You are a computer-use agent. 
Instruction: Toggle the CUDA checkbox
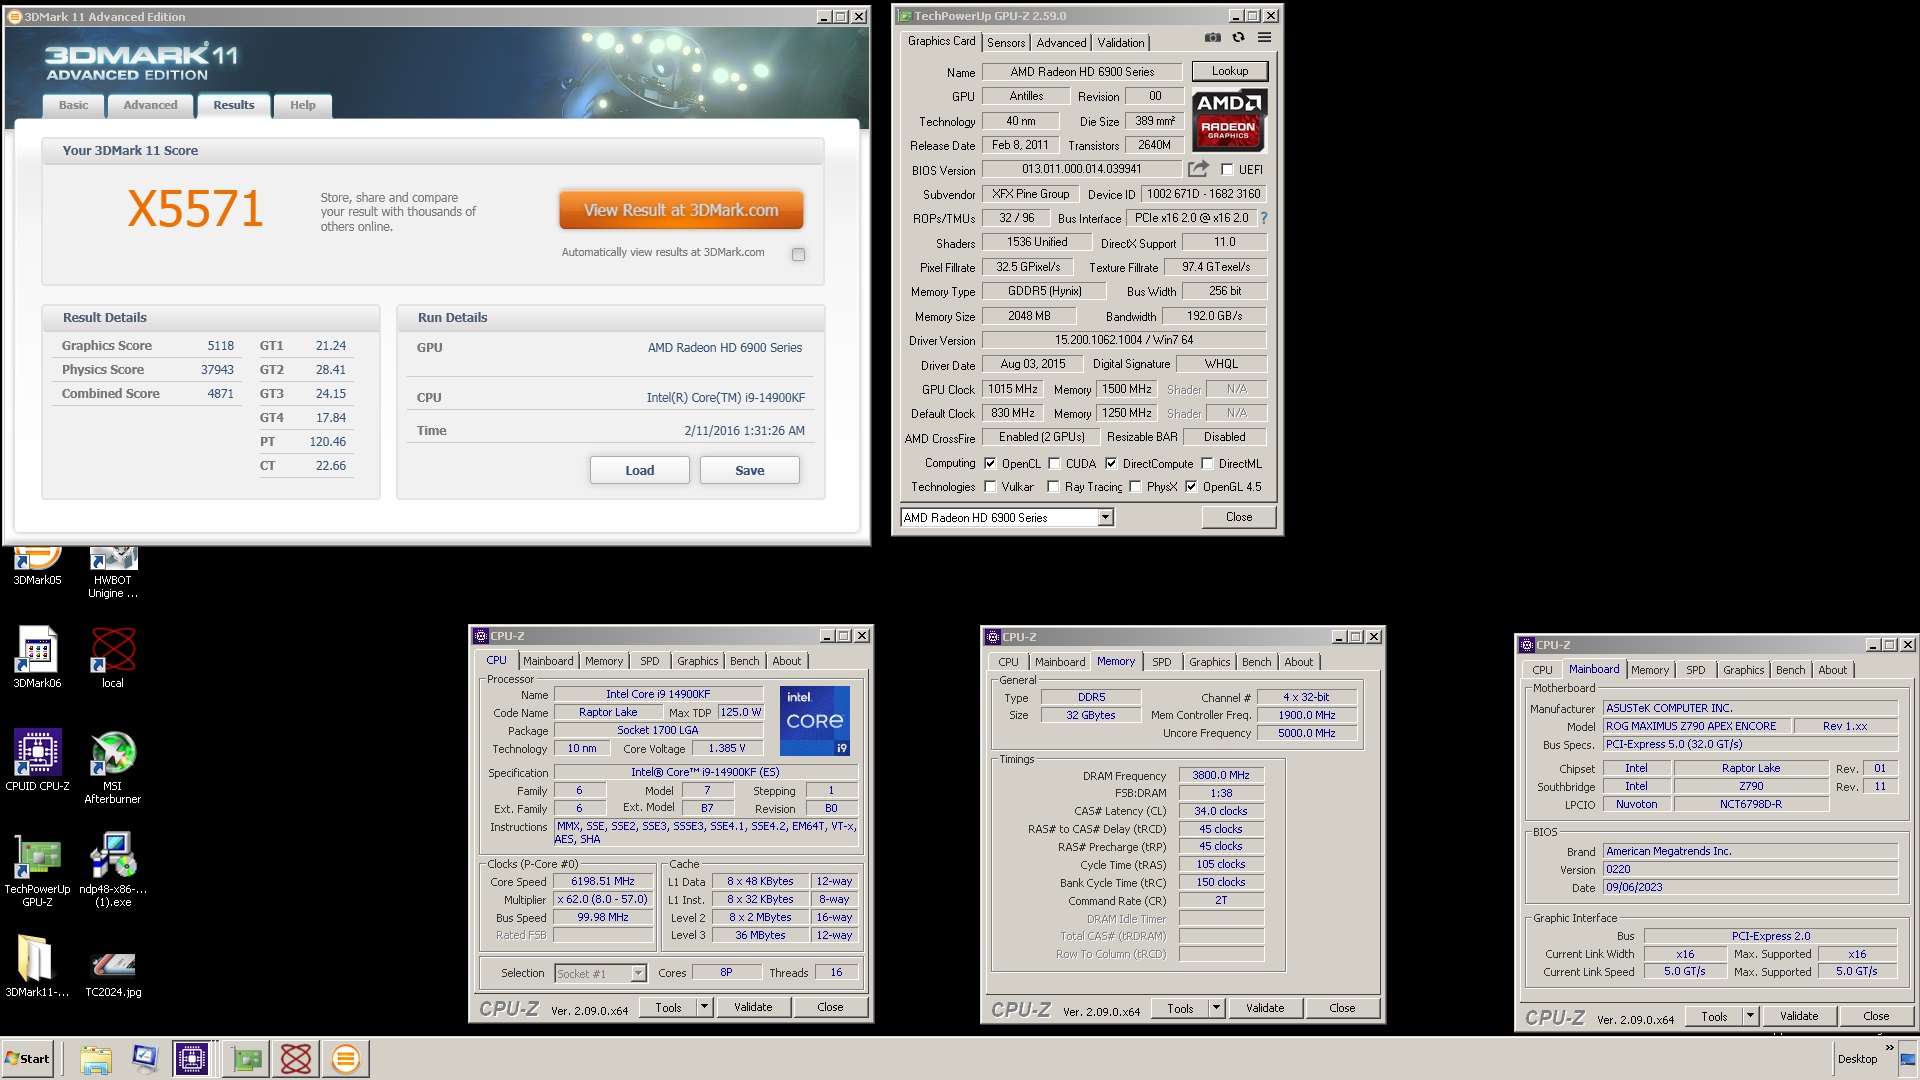(1054, 464)
